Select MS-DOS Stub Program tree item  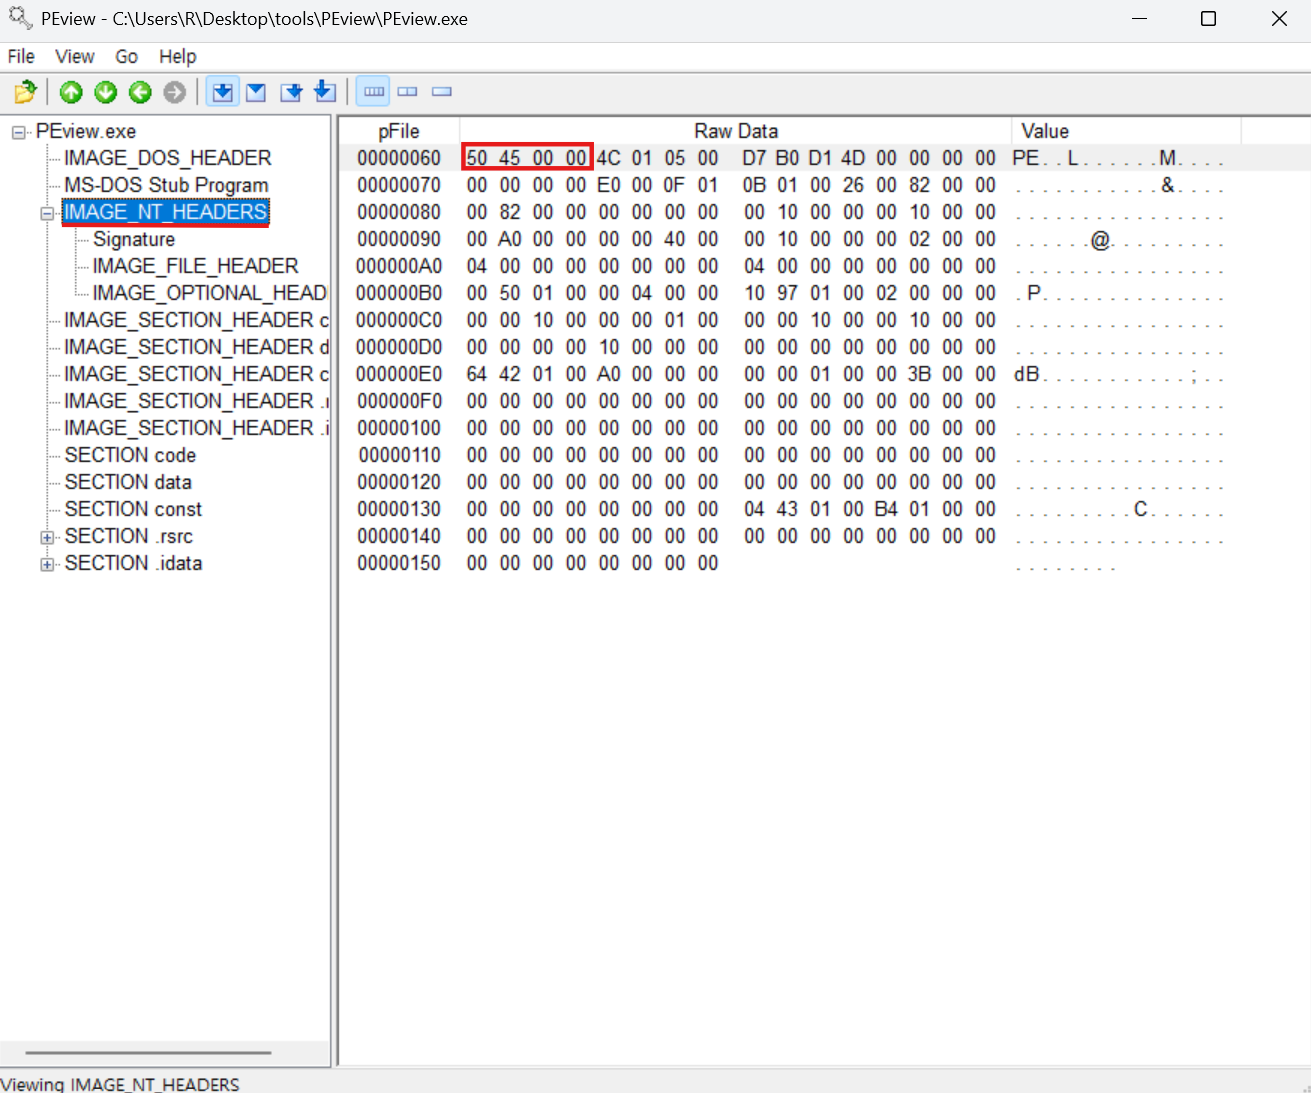(166, 185)
